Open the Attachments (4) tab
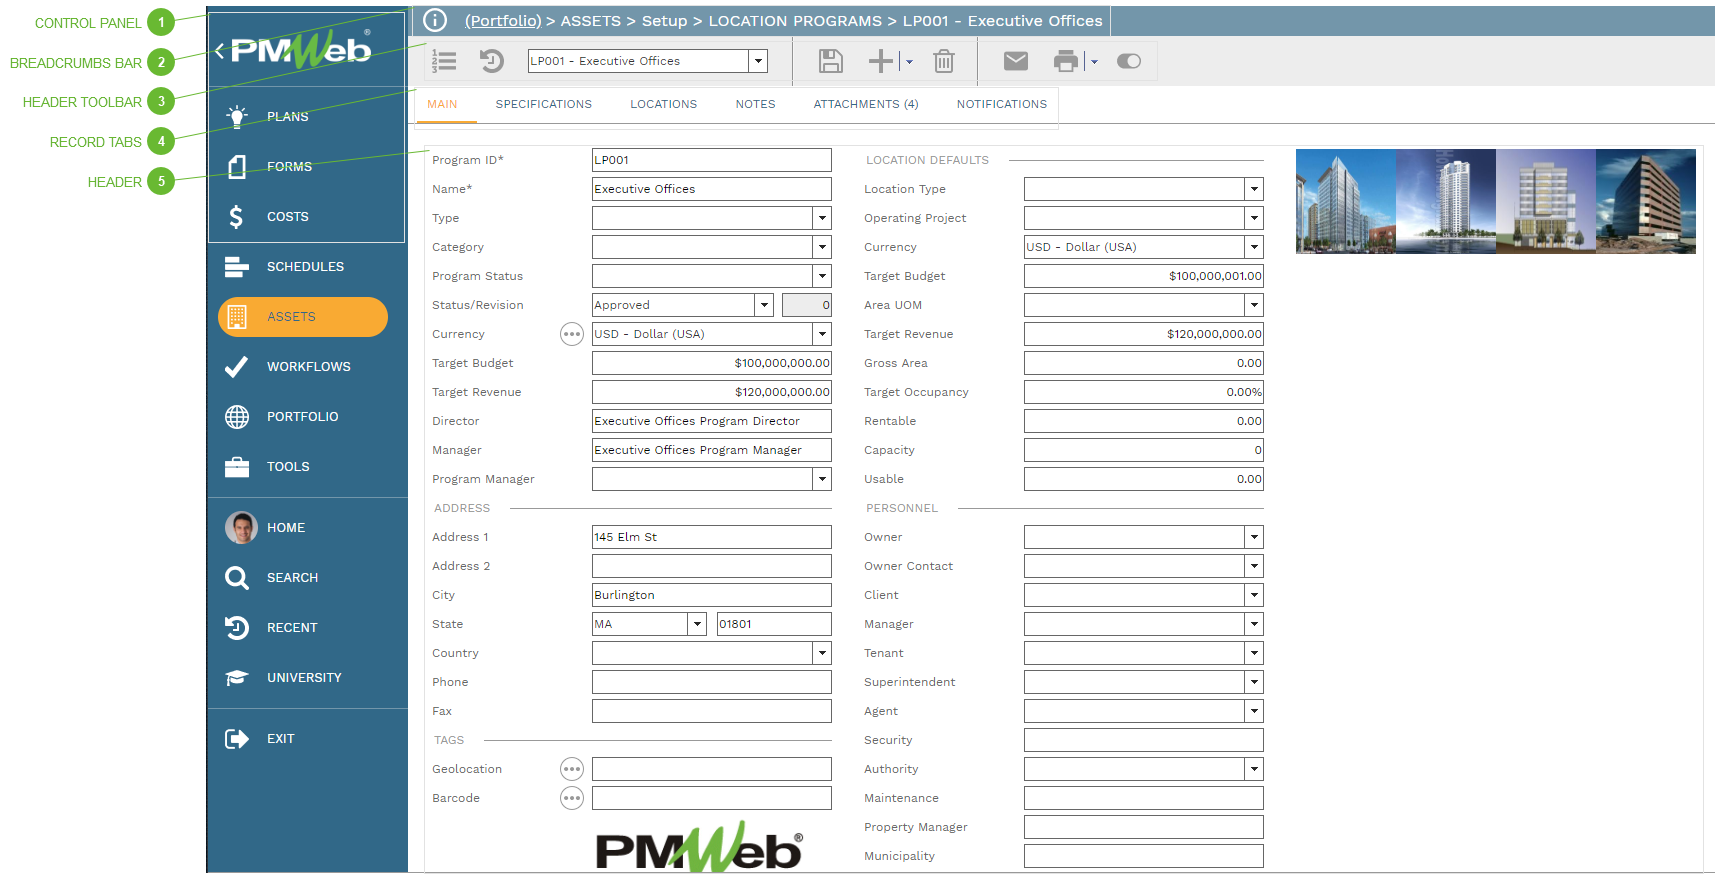Viewport: 1718px width, 879px height. pyautogui.click(x=865, y=104)
